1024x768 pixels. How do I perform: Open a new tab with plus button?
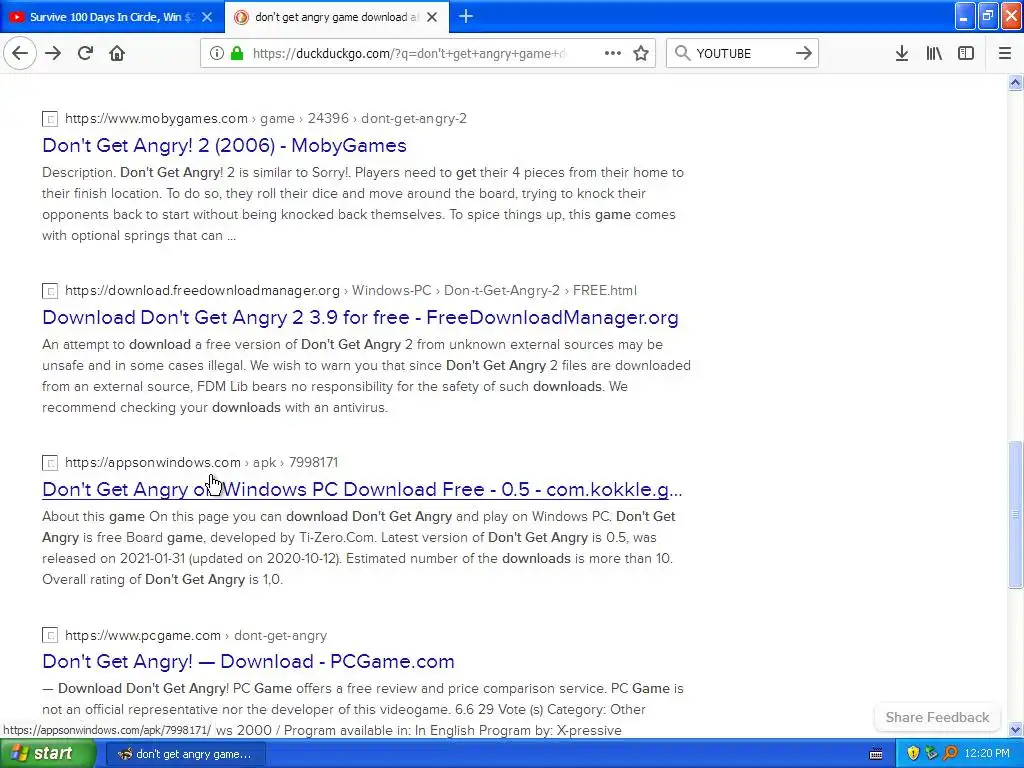pos(466,16)
